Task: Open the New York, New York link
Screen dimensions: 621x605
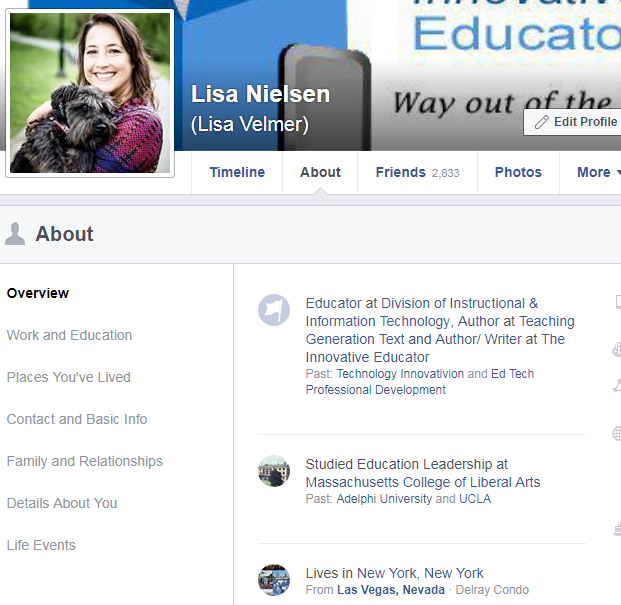Action: point(420,573)
